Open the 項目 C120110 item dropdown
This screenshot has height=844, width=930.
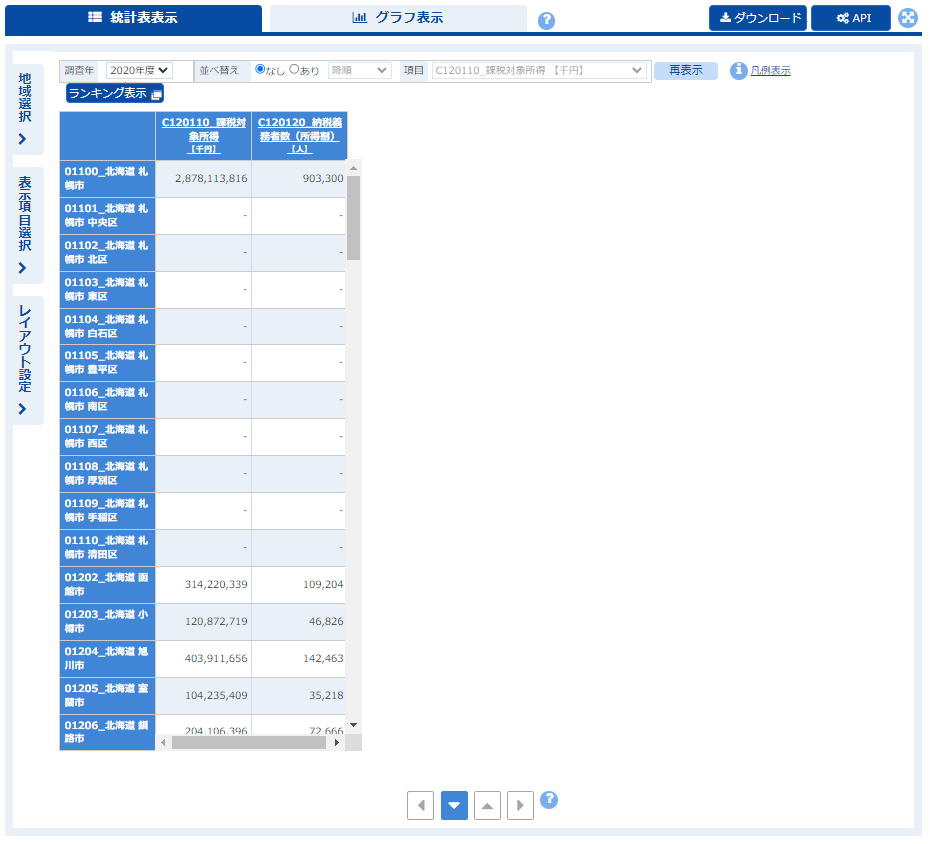540,70
